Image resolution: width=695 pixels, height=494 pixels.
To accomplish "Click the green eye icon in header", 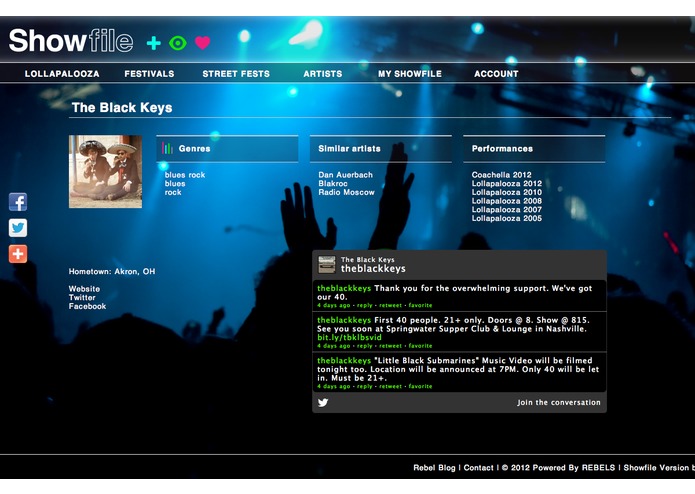I will (178, 43).
